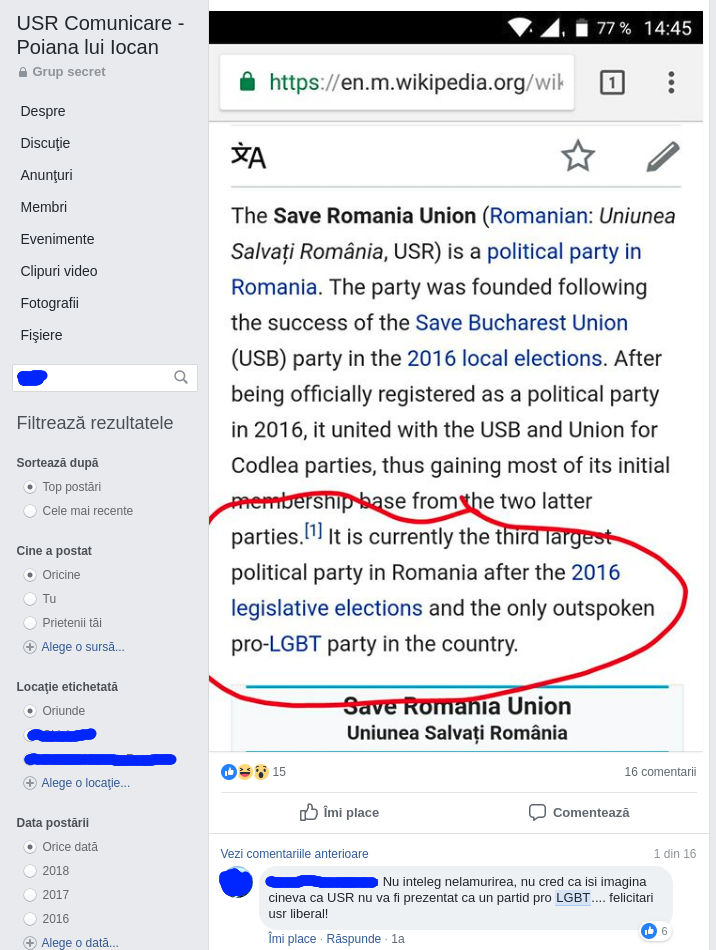View previous comments link

(294, 854)
